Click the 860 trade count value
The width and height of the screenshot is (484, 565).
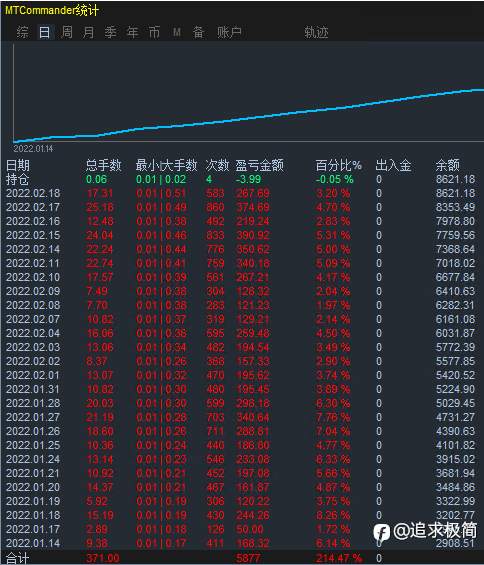[x=215, y=208]
